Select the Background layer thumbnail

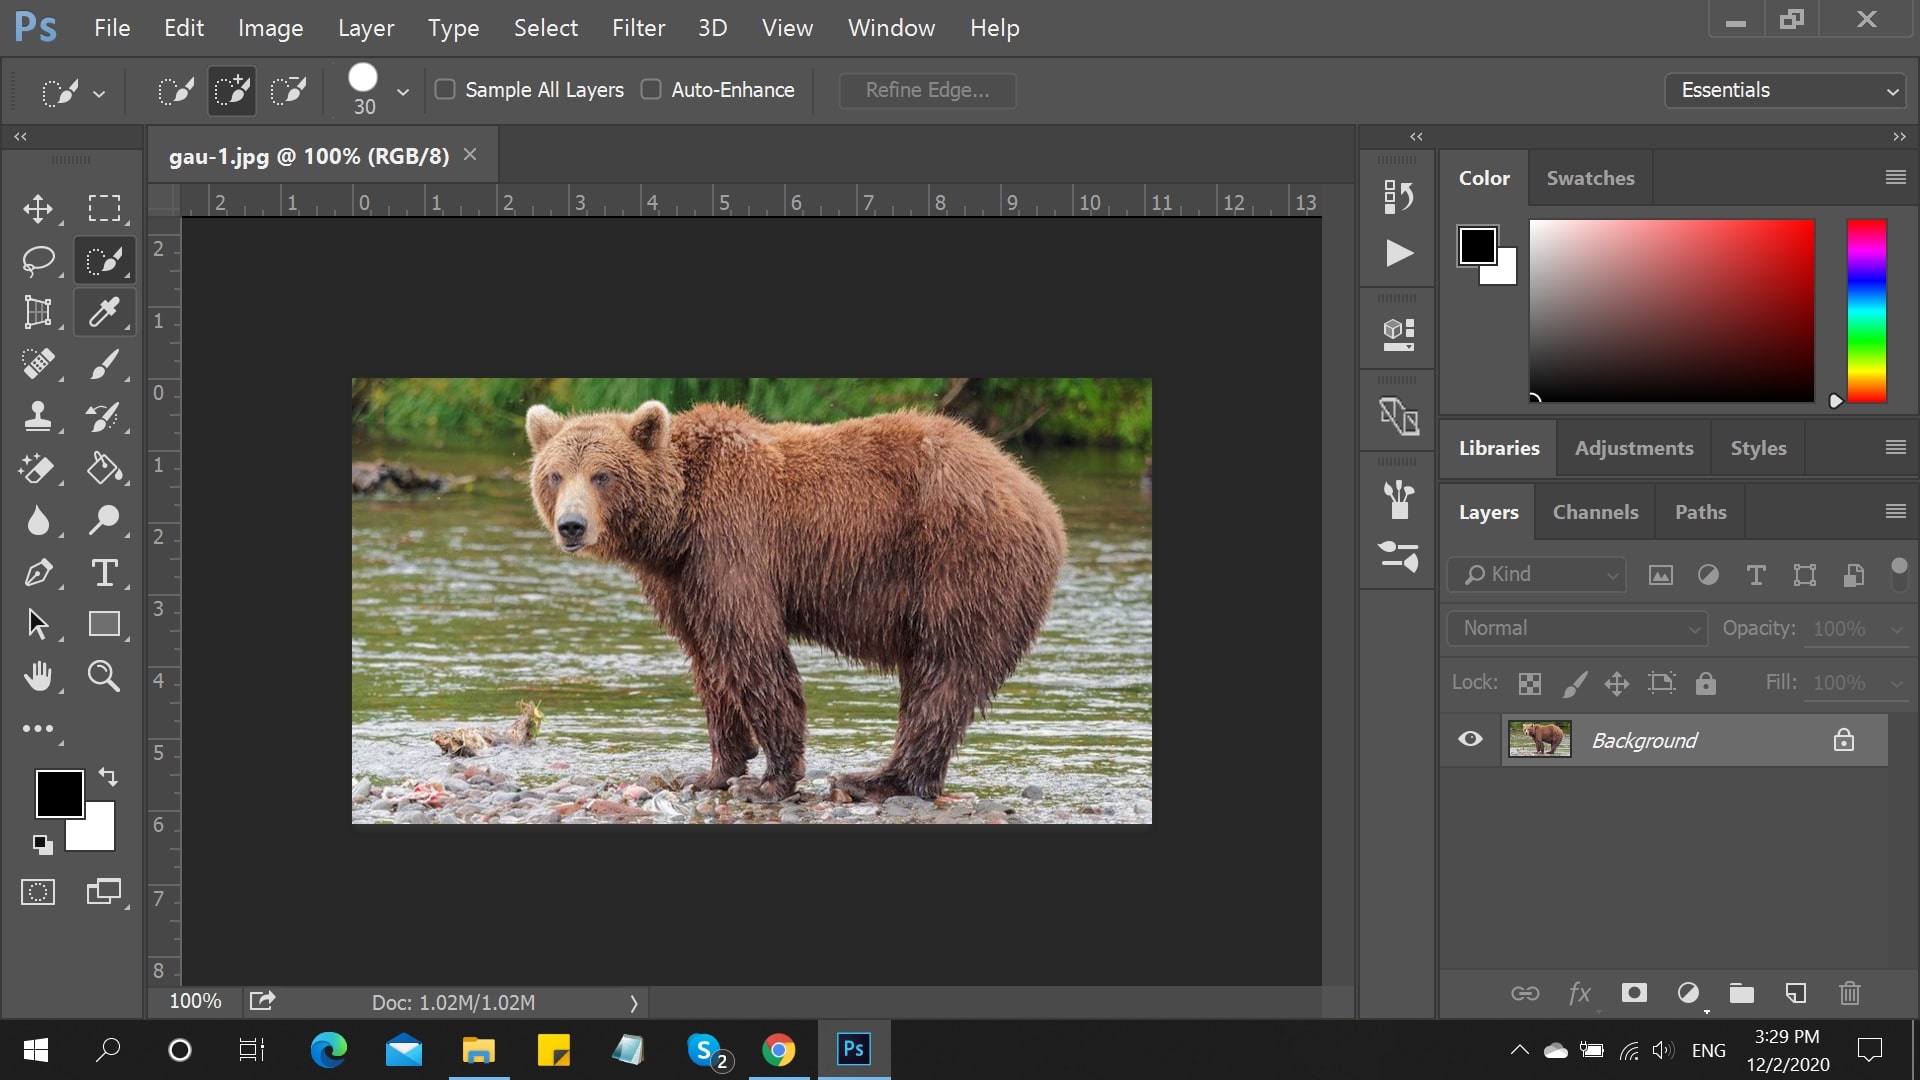tap(1539, 740)
